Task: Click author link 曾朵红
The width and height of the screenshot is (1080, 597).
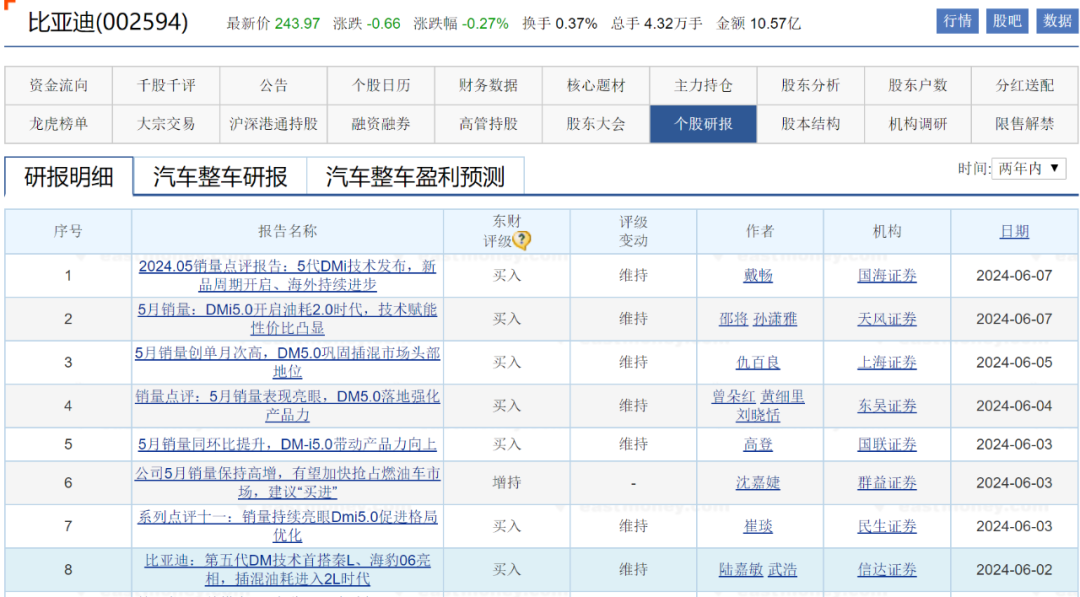Action: coord(734,397)
